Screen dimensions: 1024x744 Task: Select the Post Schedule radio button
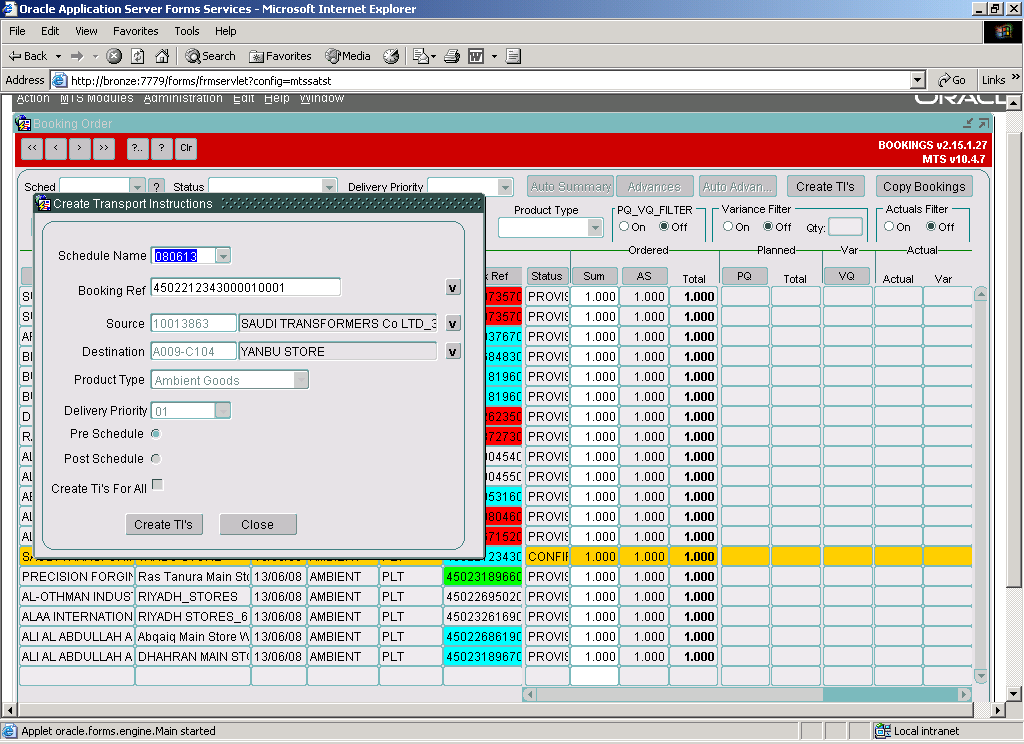tap(156, 459)
